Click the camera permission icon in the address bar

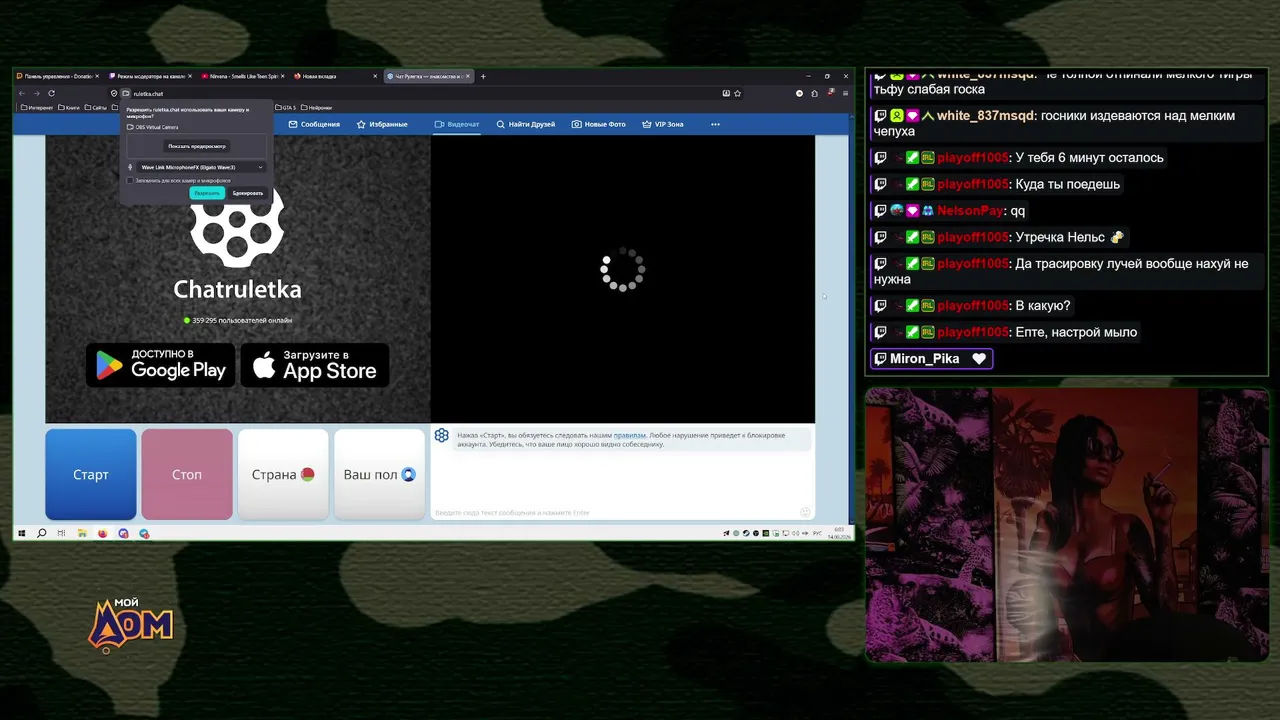126,93
